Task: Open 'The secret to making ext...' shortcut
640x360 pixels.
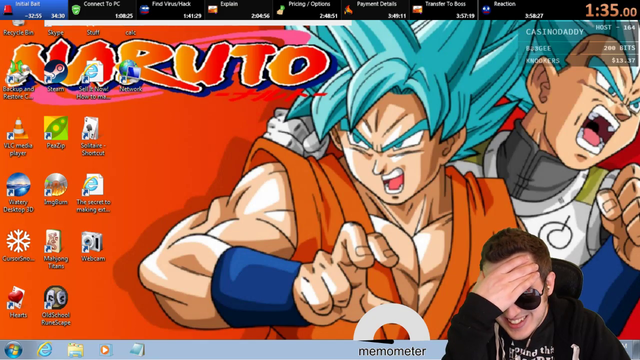Action: tap(93, 193)
